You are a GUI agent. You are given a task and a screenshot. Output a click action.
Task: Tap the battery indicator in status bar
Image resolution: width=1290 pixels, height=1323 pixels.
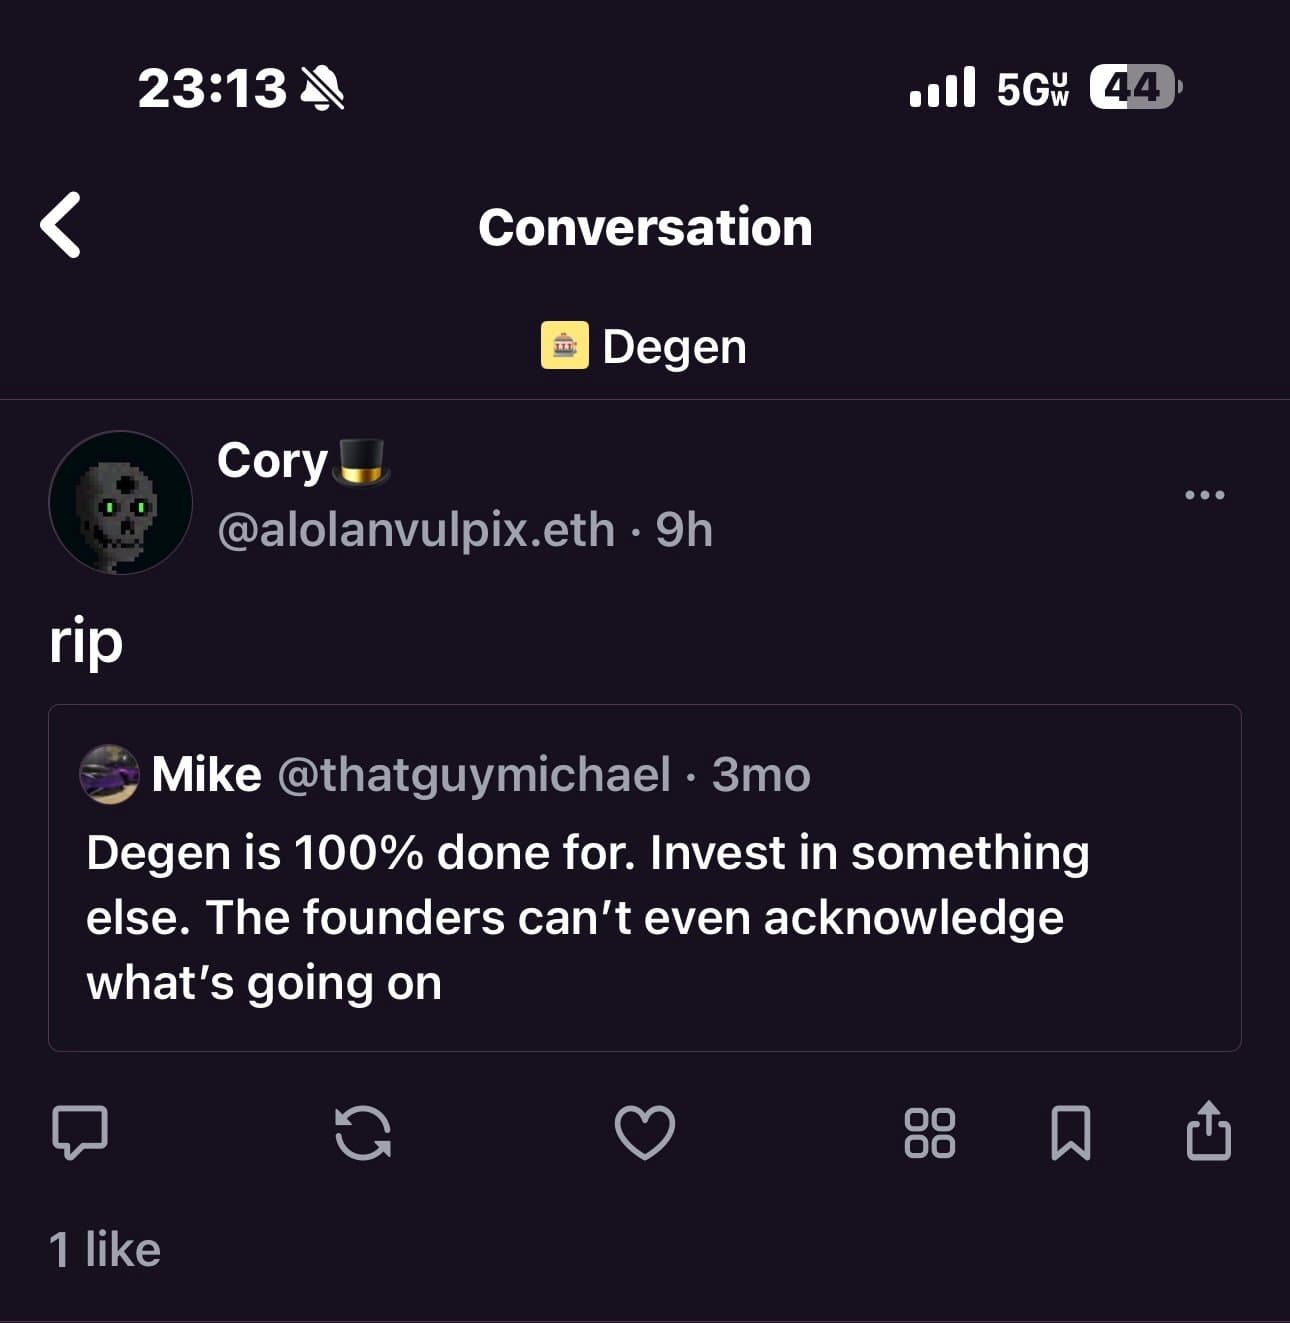1134,87
